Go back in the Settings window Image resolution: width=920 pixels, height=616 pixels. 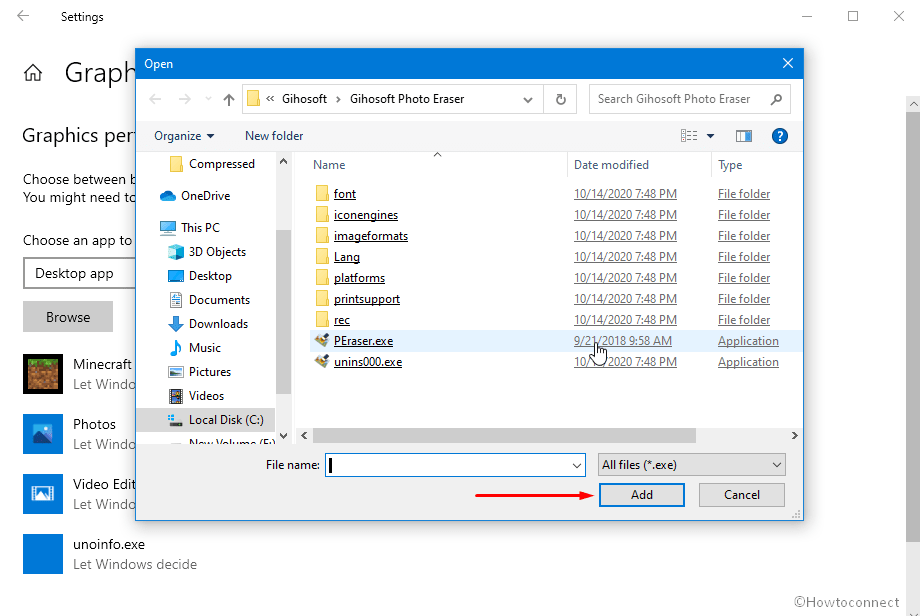click(x=23, y=16)
